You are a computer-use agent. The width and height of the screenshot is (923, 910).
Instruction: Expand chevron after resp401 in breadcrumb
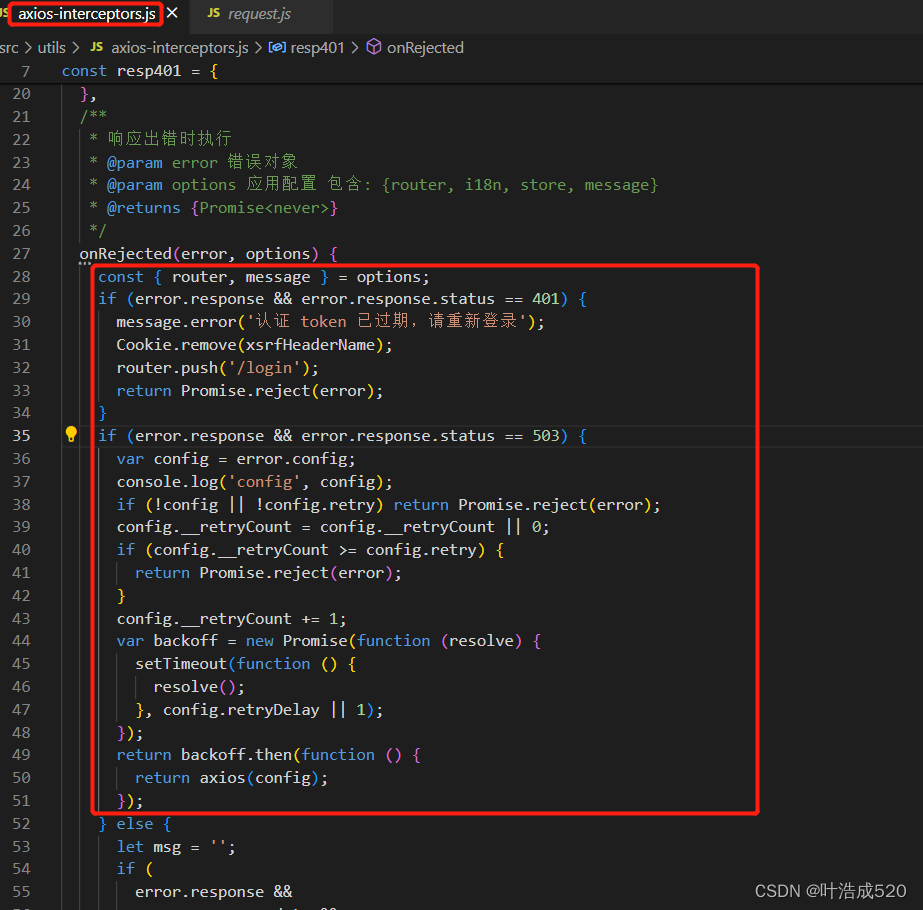(354, 48)
